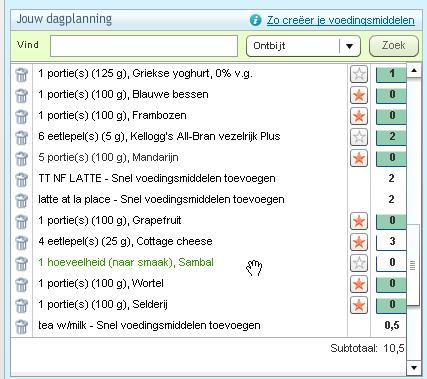Remove the Blauwe bessen row via trash icon
The width and height of the screenshot is (427, 379).
tap(22, 95)
